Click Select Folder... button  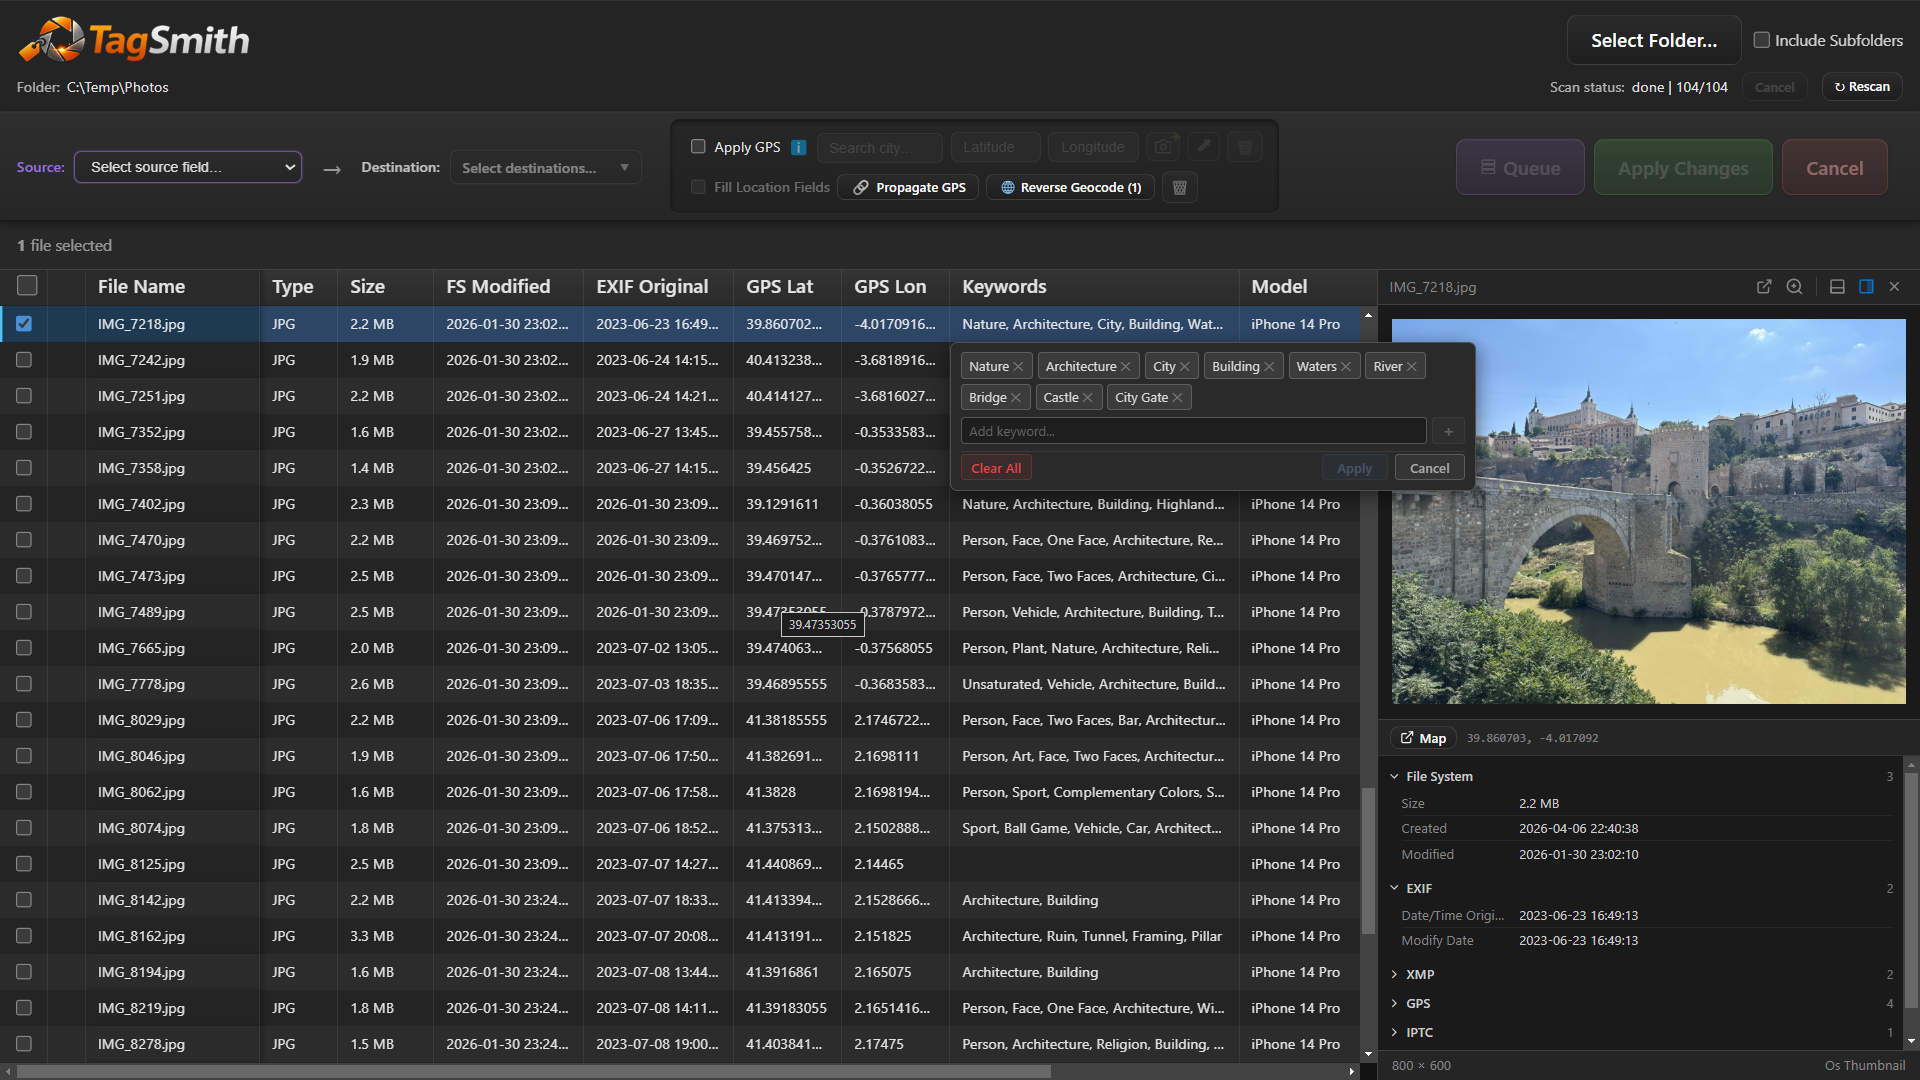pyautogui.click(x=1654, y=40)
